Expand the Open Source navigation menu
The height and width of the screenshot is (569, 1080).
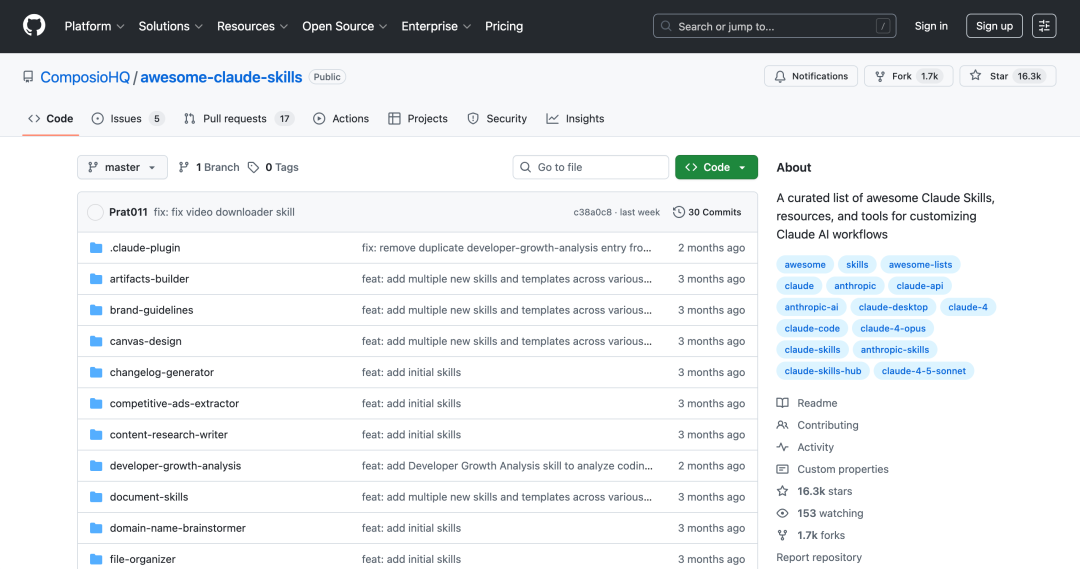coord(345,26)
